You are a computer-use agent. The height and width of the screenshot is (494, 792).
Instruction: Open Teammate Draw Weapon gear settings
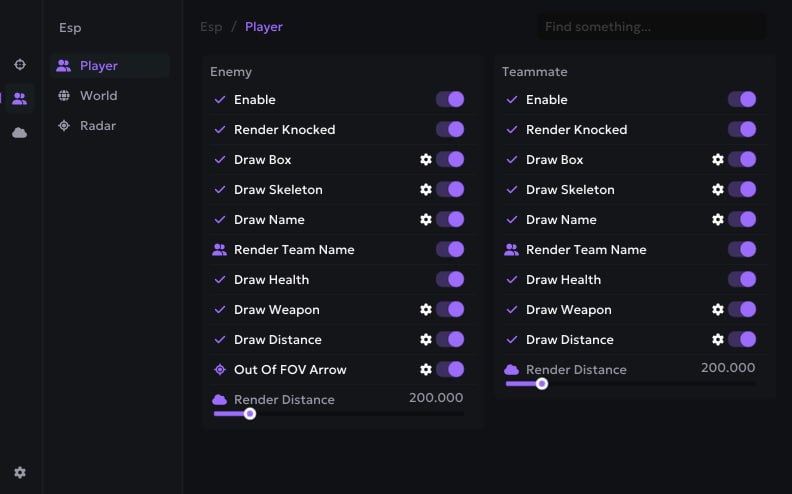[x=718, y=309]
